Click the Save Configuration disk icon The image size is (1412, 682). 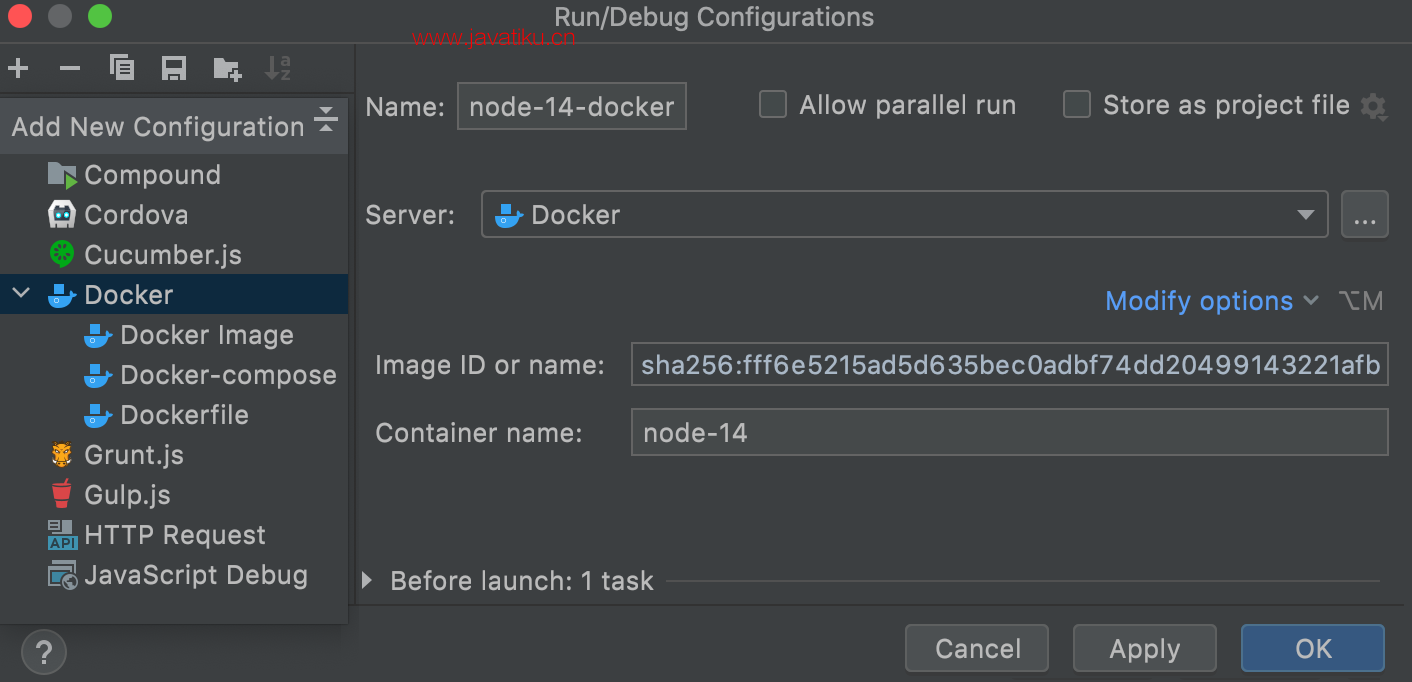(174, 69)
